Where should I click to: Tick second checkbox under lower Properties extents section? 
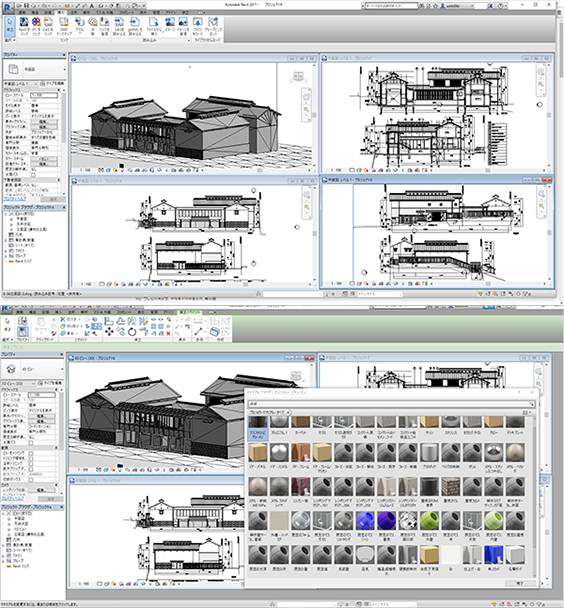[31, 458]
